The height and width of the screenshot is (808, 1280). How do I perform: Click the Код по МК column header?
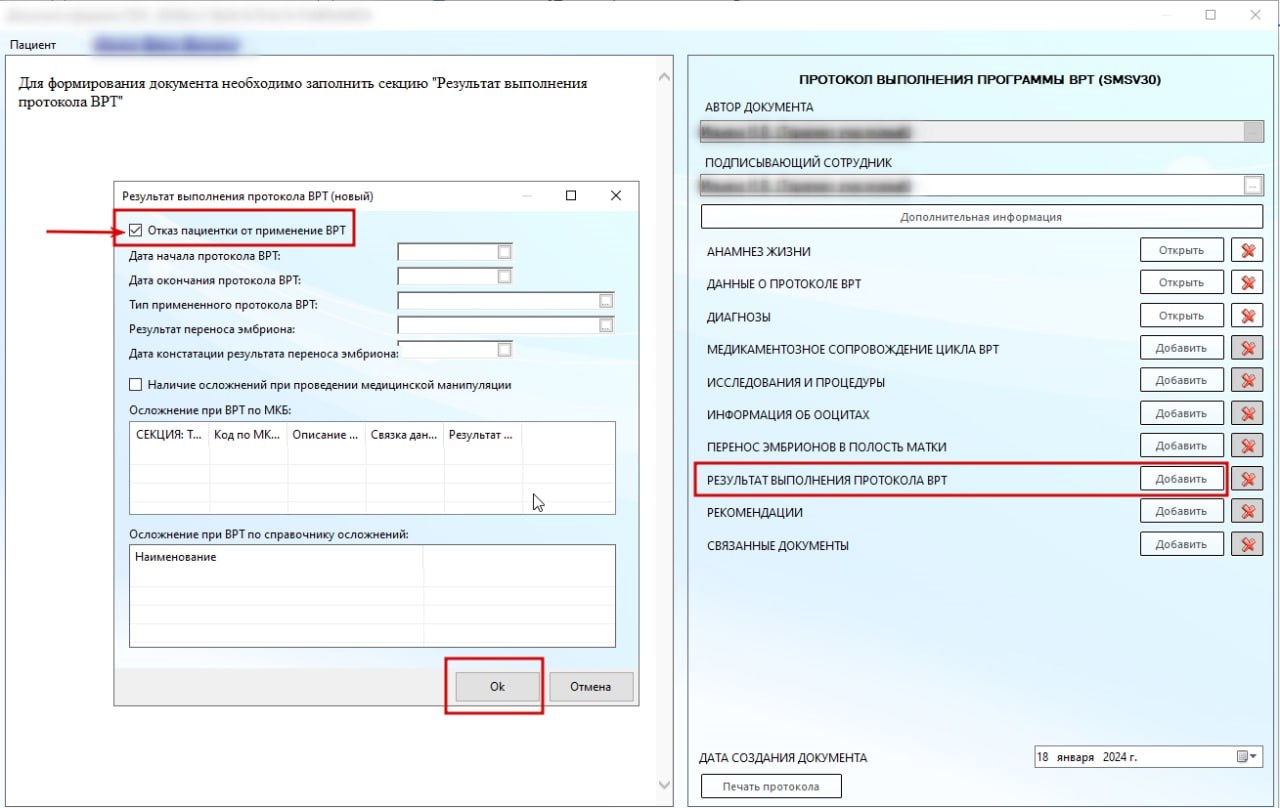[x=248, y=435]
